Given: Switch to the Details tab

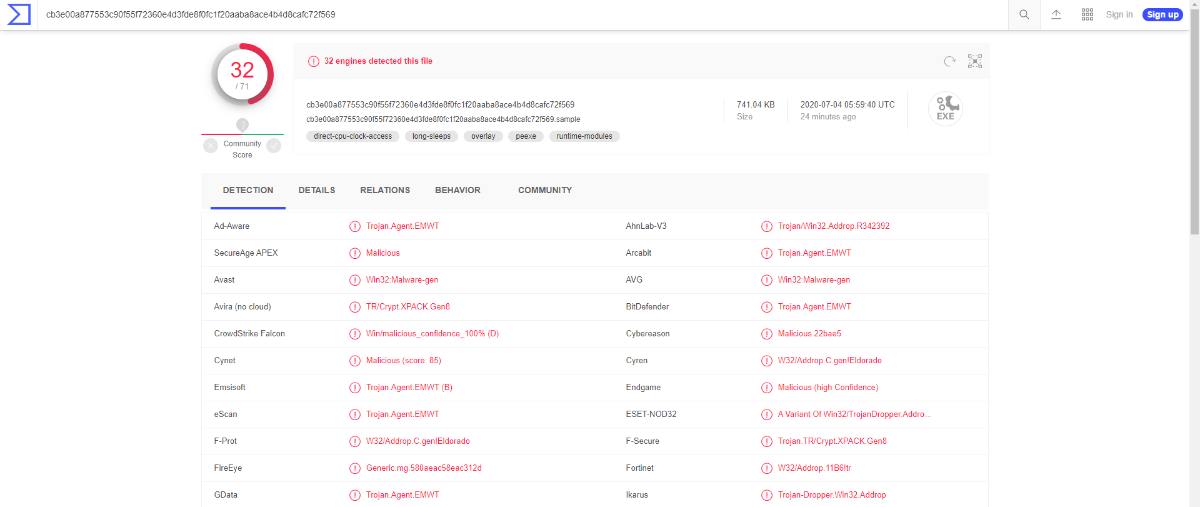Looking at the screenshot, I should point(317,190).
